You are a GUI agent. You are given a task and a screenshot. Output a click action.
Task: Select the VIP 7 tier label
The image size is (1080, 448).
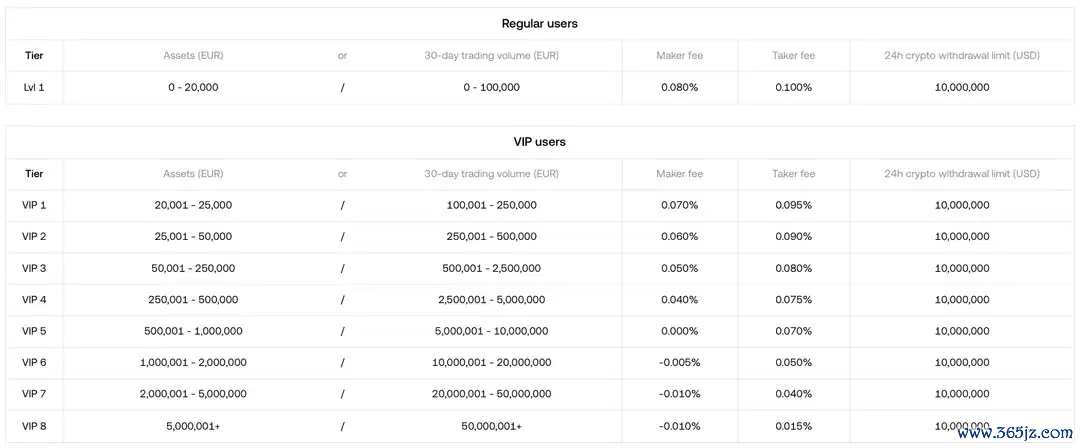pos(34,394)
